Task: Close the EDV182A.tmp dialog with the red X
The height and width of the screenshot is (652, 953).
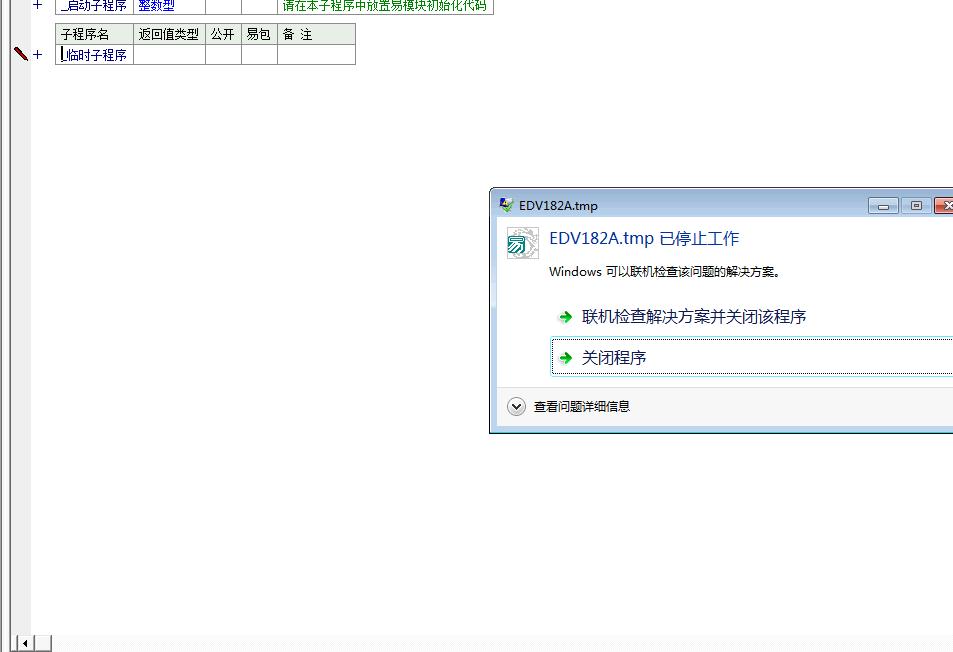Action: (x=944, y=206)
